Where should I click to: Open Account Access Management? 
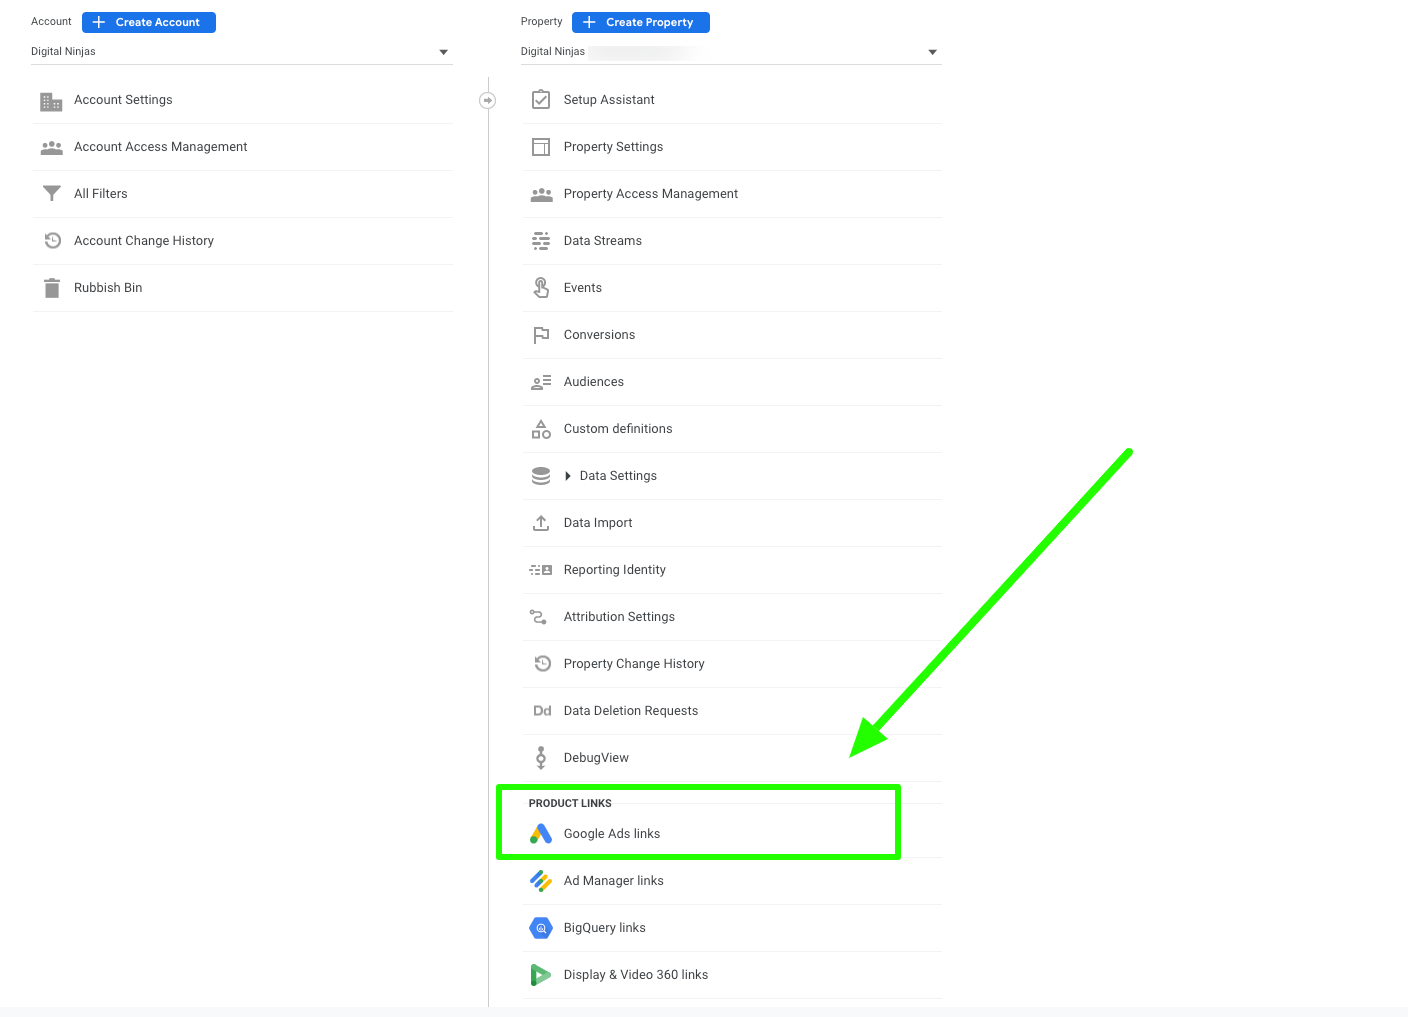tap(160, 146)
